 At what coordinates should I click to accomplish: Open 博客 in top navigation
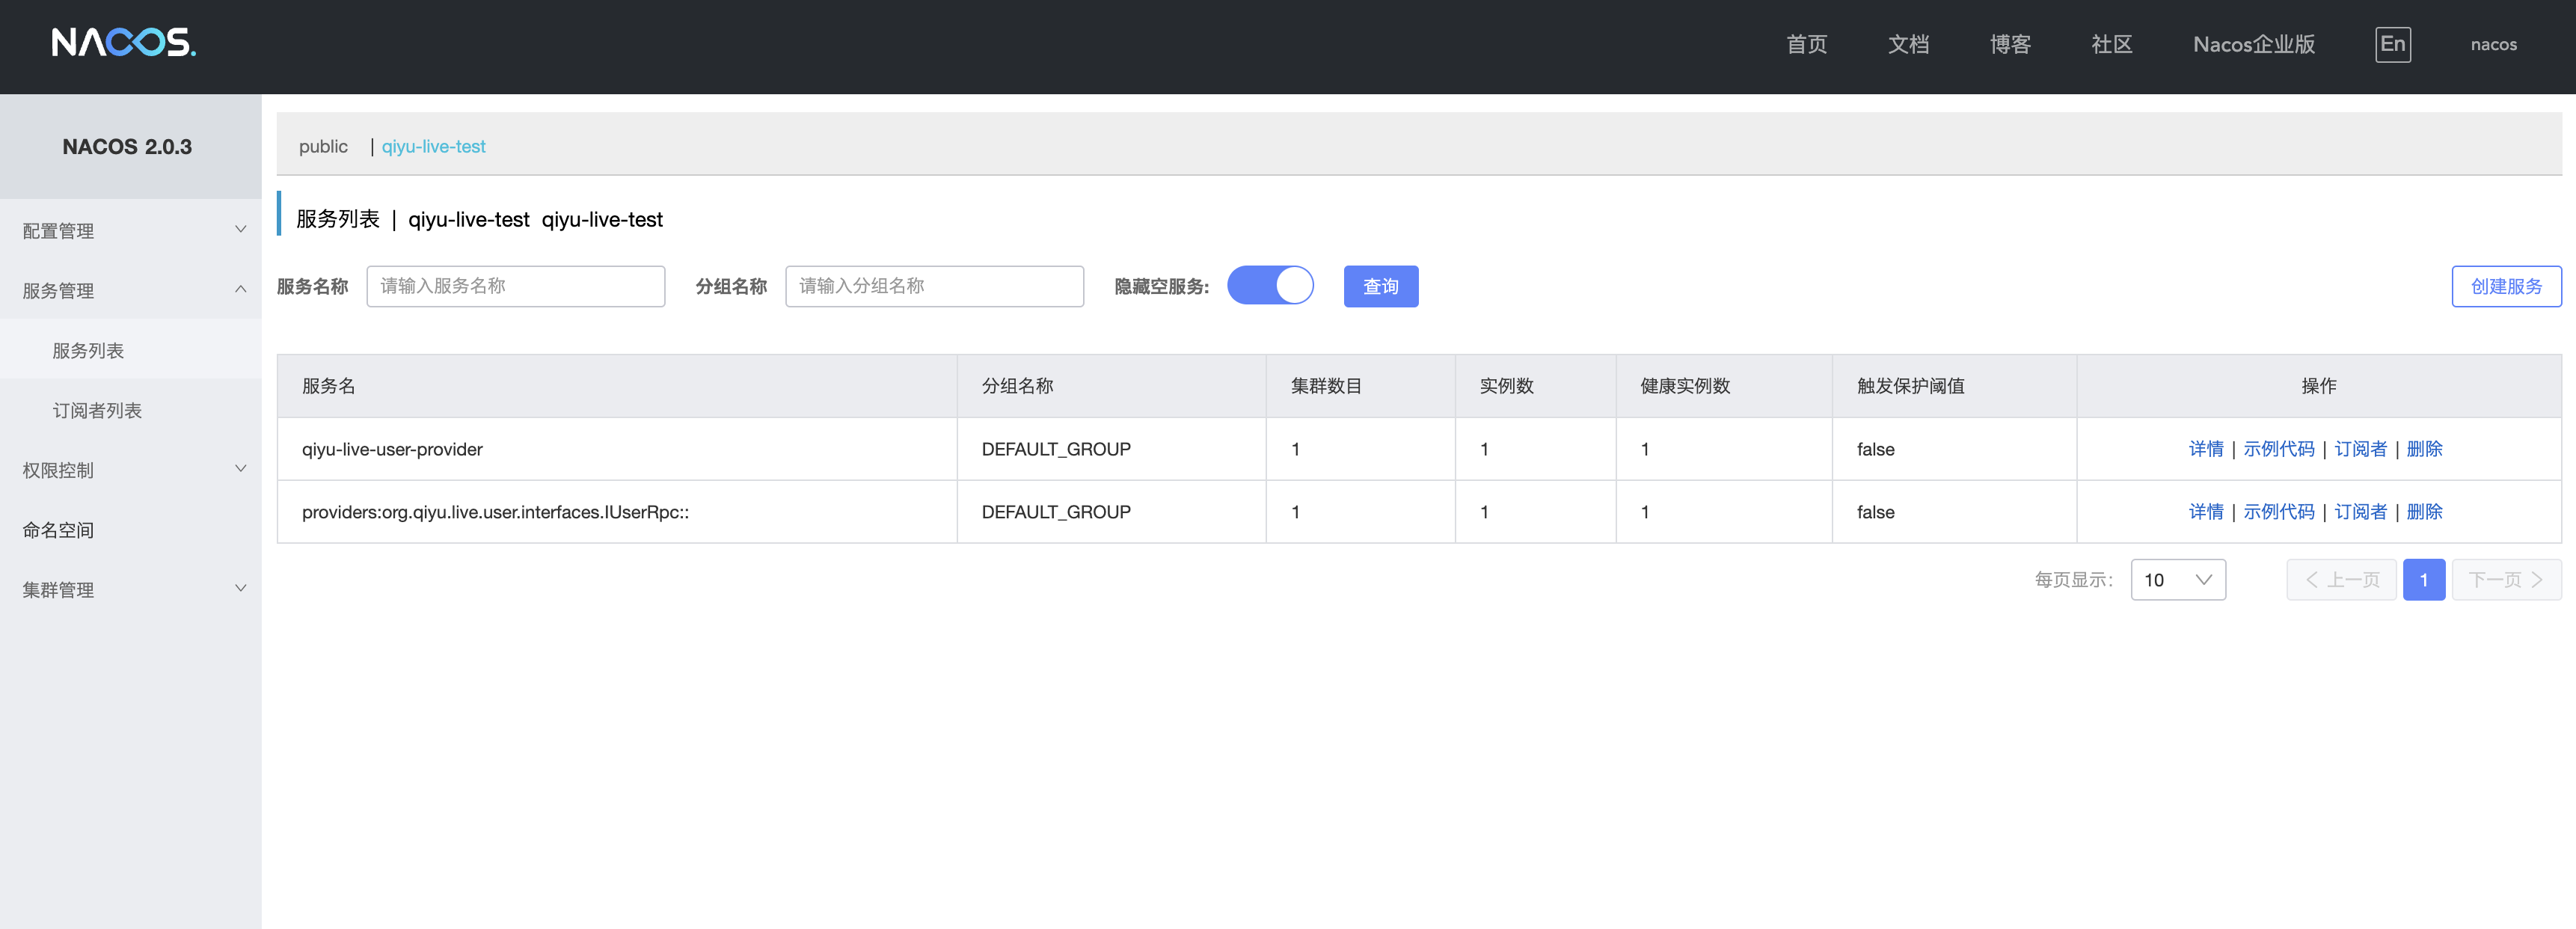click(2010, 44)
